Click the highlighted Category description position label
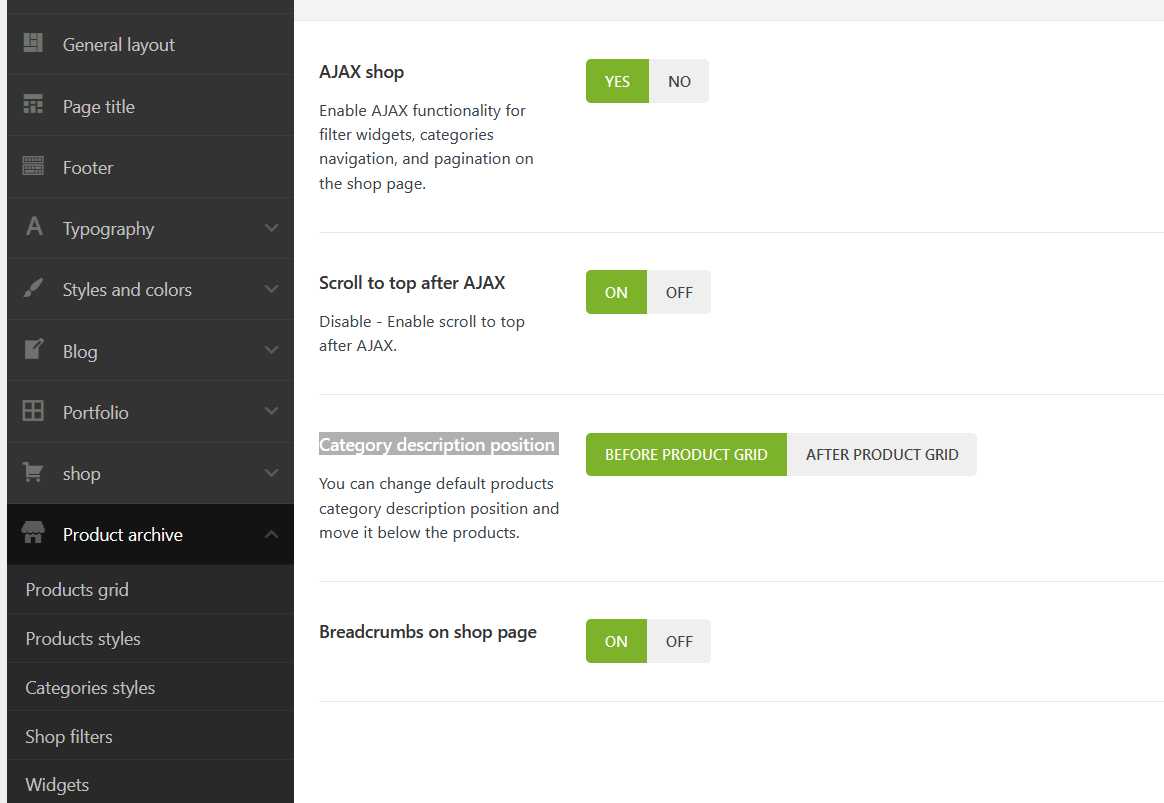Viewport: 1164px width, 803px height. pyautogui.click(x=437, y=445)
